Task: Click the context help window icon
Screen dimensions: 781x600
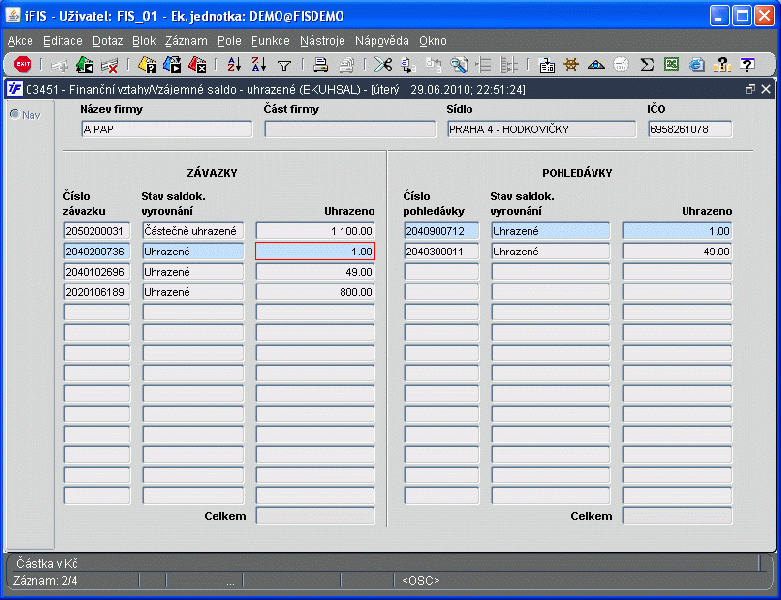Action: click(x=747, y=65)
